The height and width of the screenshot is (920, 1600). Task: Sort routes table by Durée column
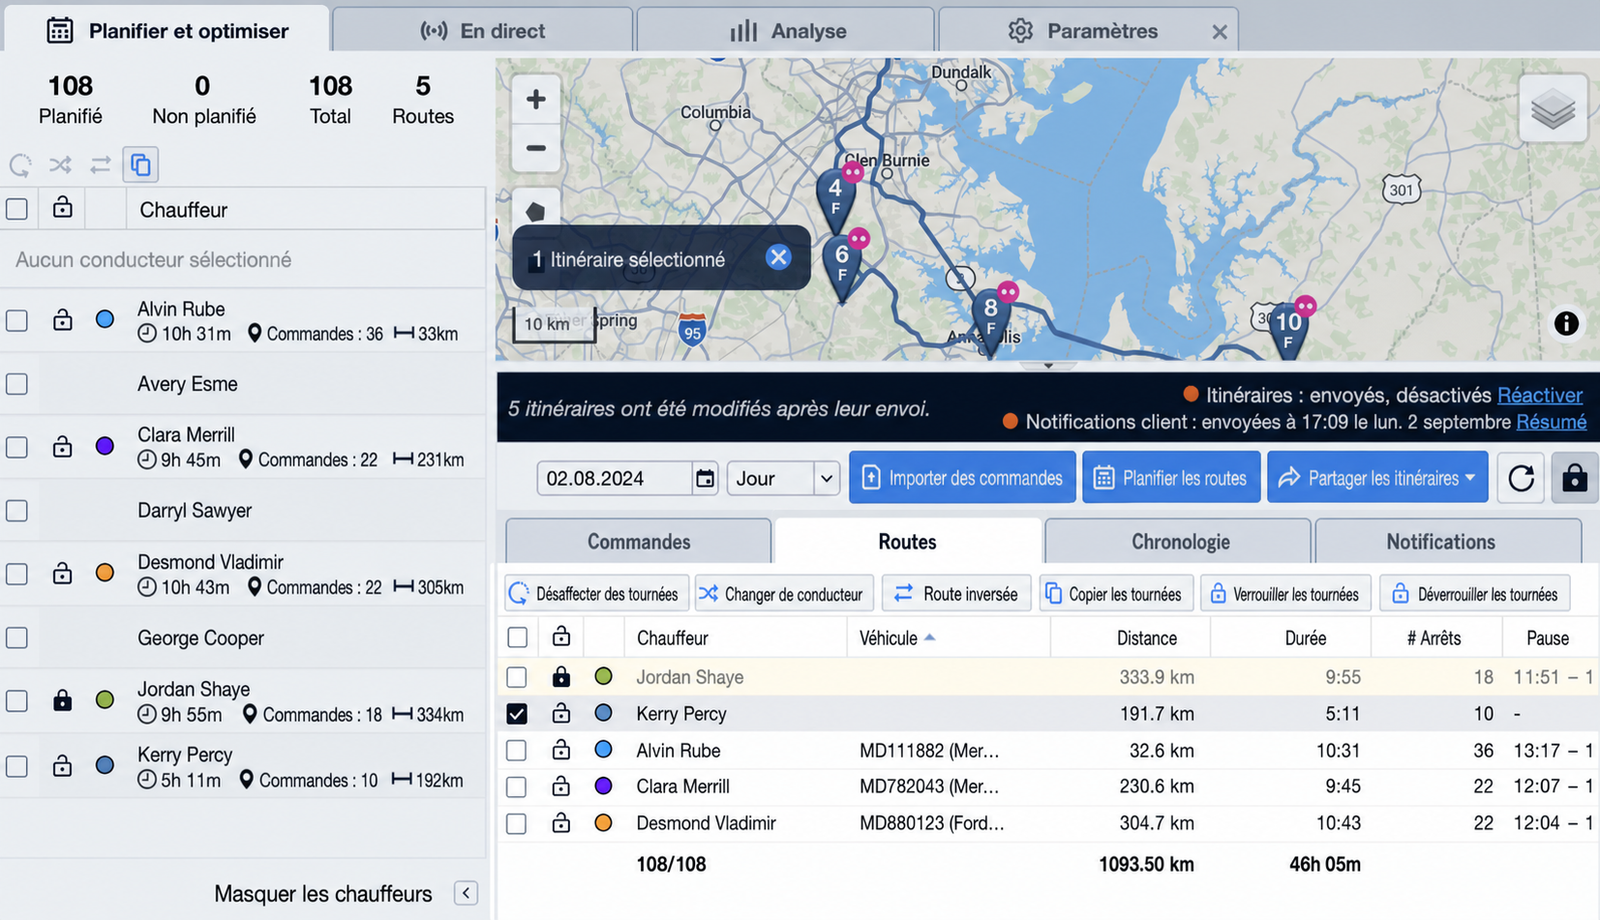coord(1305,638)
